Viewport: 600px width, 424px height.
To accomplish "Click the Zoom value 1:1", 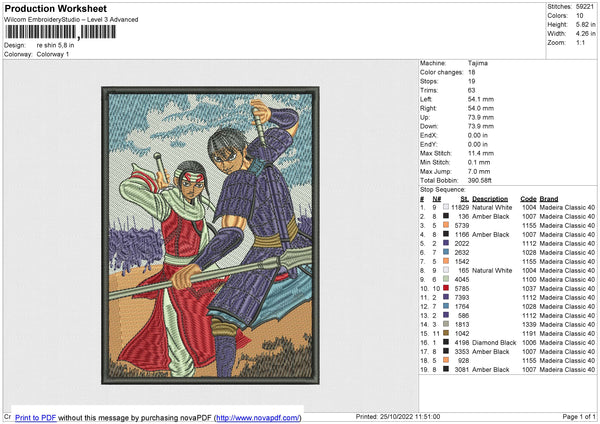I will click(x=580, y=42).
